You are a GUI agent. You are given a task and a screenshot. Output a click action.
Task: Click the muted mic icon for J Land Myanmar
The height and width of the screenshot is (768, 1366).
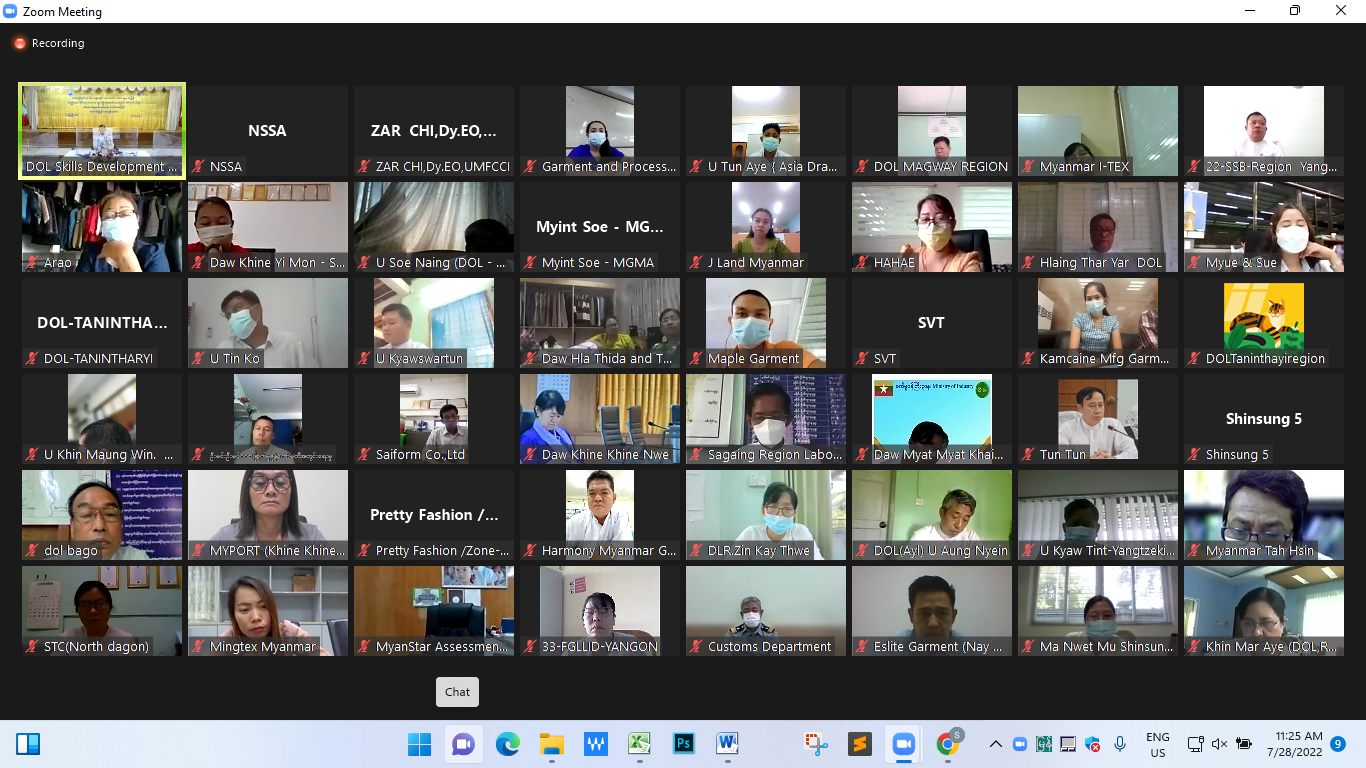(697, 263)
